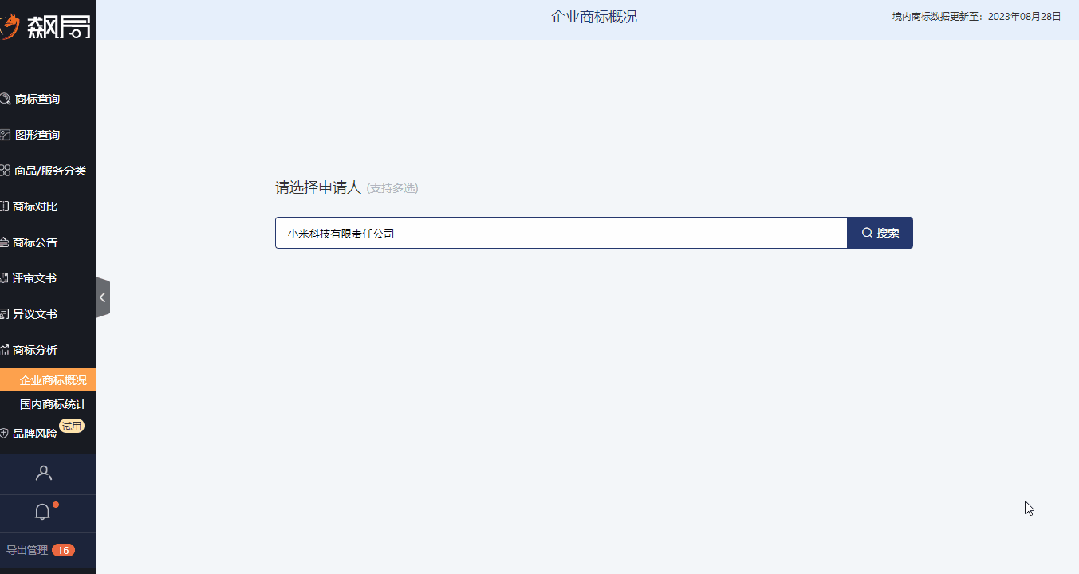Click the 商标查询 magnifier icon
This screenshot has width=1079, height=574.
(x=5, y=99)
